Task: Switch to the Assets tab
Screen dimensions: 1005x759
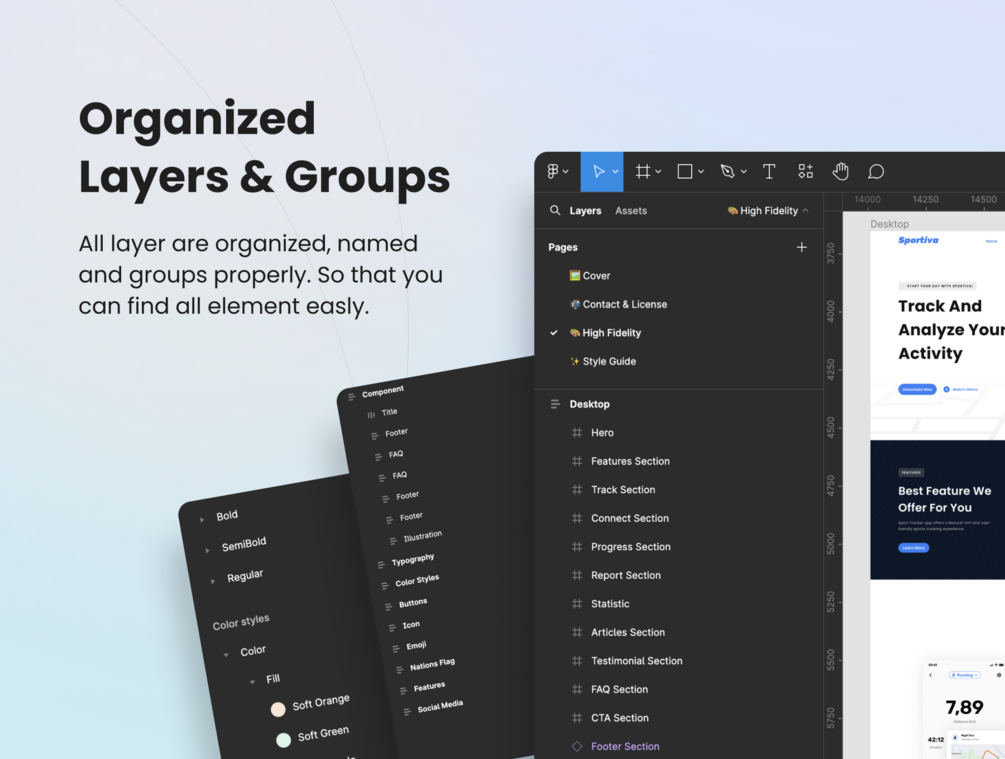Action: pyautogui.click(x=631, y=210)
